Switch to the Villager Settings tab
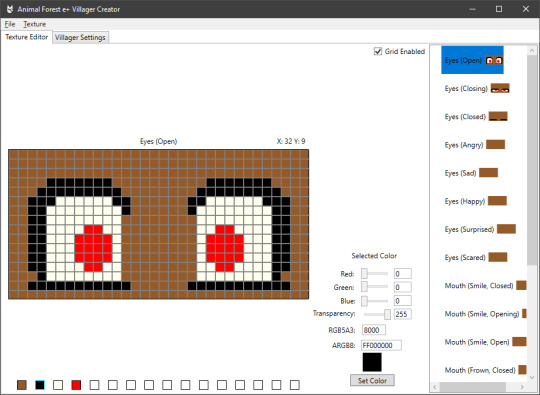This screenshot has width=540, height=395. 80,37
